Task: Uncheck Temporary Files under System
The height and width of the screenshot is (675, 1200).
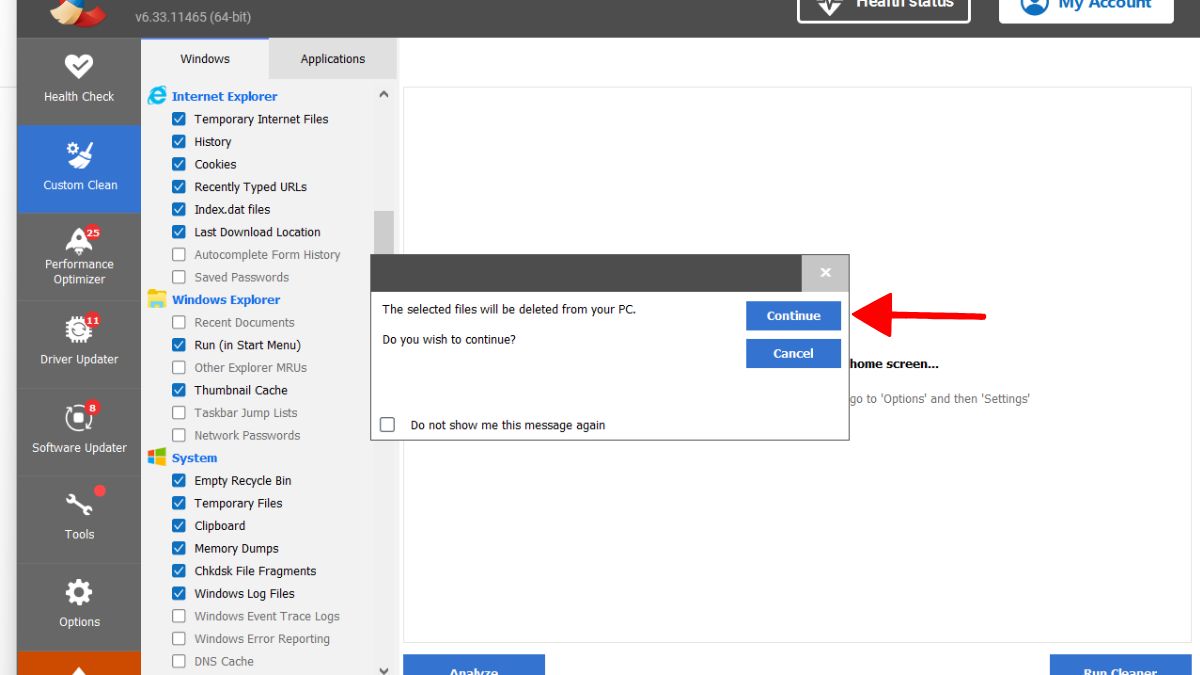Action: (x=179, y=503)
